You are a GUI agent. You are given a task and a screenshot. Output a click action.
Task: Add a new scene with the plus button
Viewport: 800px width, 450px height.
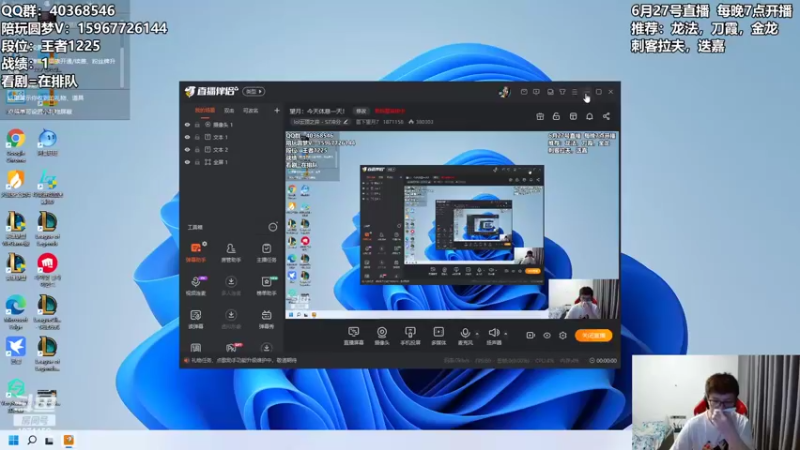[277, 110]
